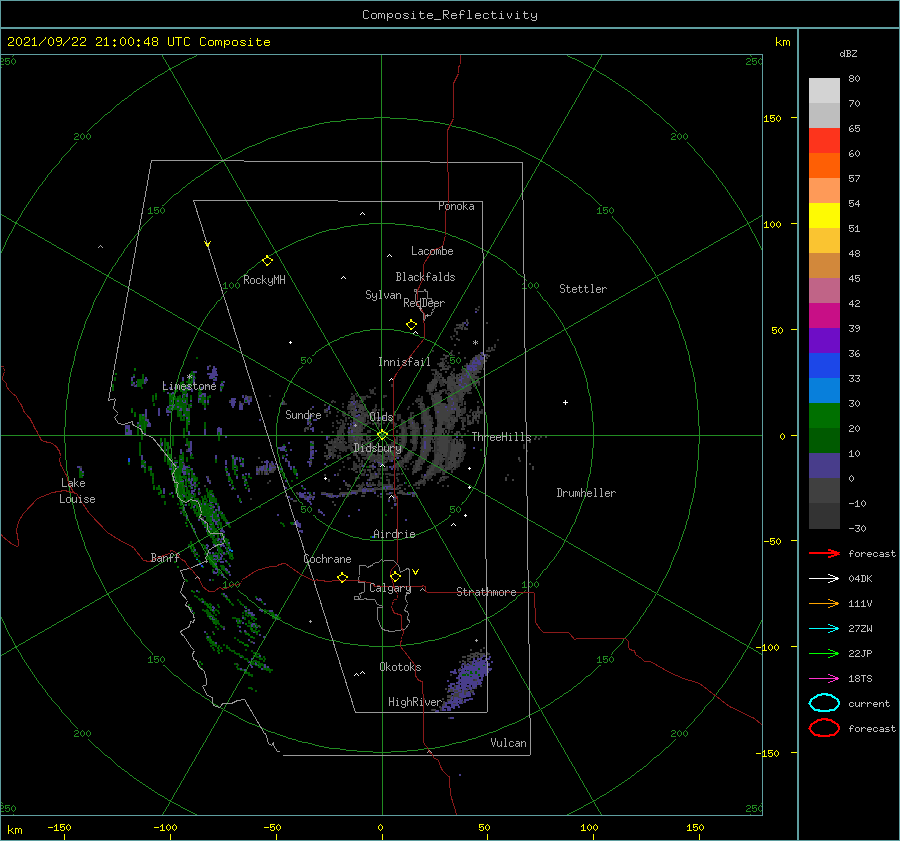Click the Lake Louise label
Viewport: 900px width, 841px height.
coord(77,491)
